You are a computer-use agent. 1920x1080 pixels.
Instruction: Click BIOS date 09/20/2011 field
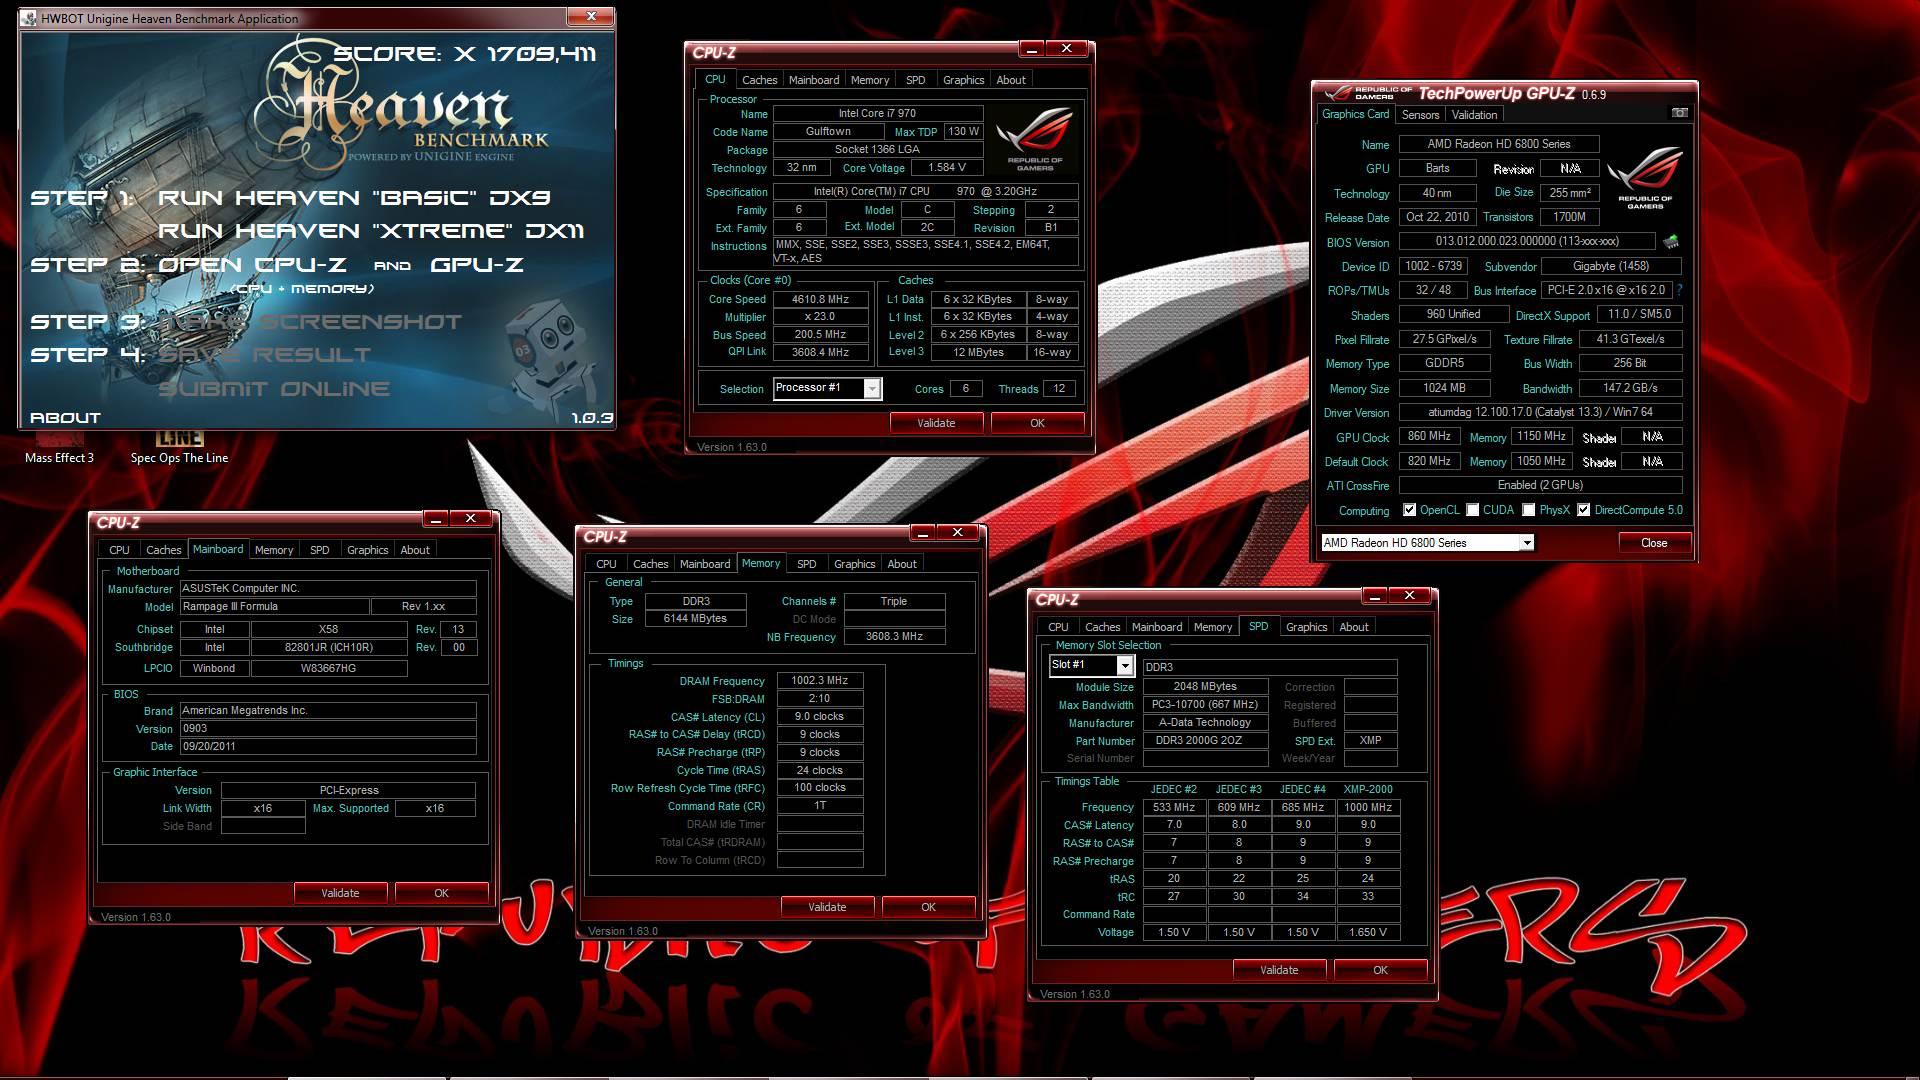click(328, 747)
